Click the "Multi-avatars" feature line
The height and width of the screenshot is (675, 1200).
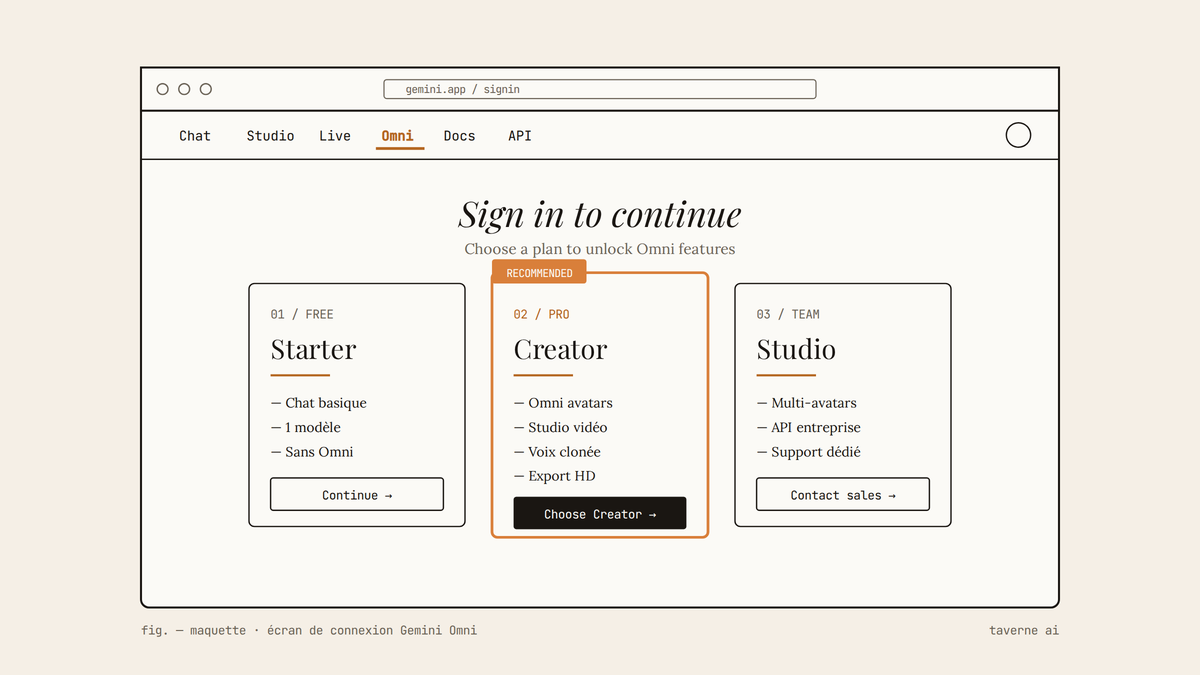(807, 403)
